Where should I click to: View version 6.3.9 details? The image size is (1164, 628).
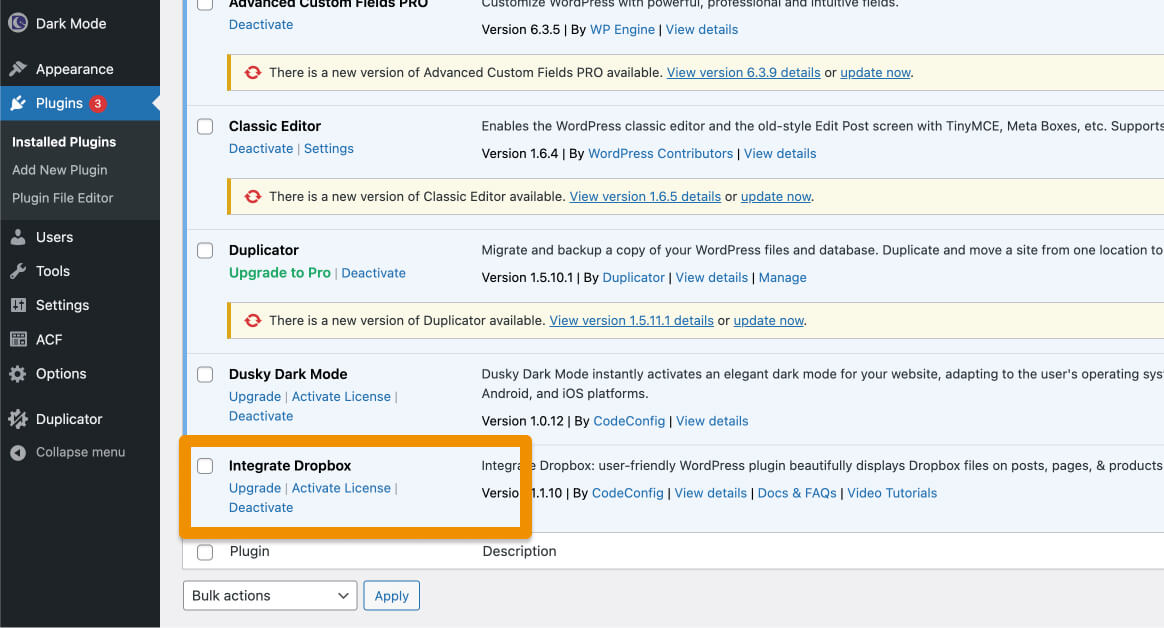pyautogui.click(x=743, y=73)
